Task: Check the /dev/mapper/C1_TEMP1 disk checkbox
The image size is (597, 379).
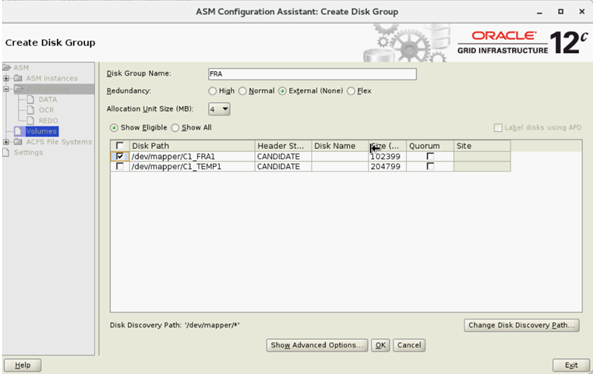Action: point(120,166)
